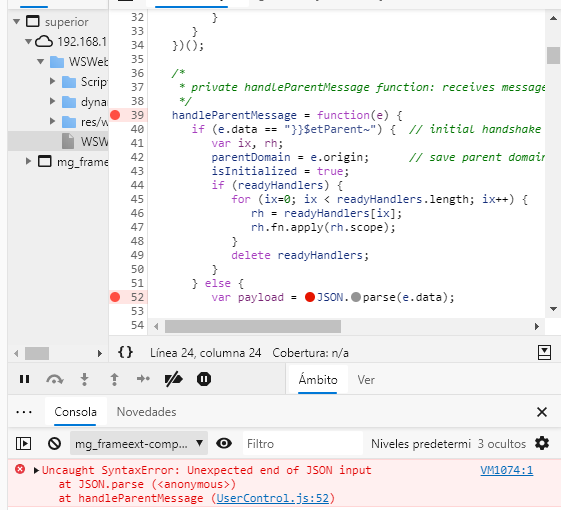This screenshot has height=510, width=561.
Task: Show the console sidebar panel
Action: point(24,444)
